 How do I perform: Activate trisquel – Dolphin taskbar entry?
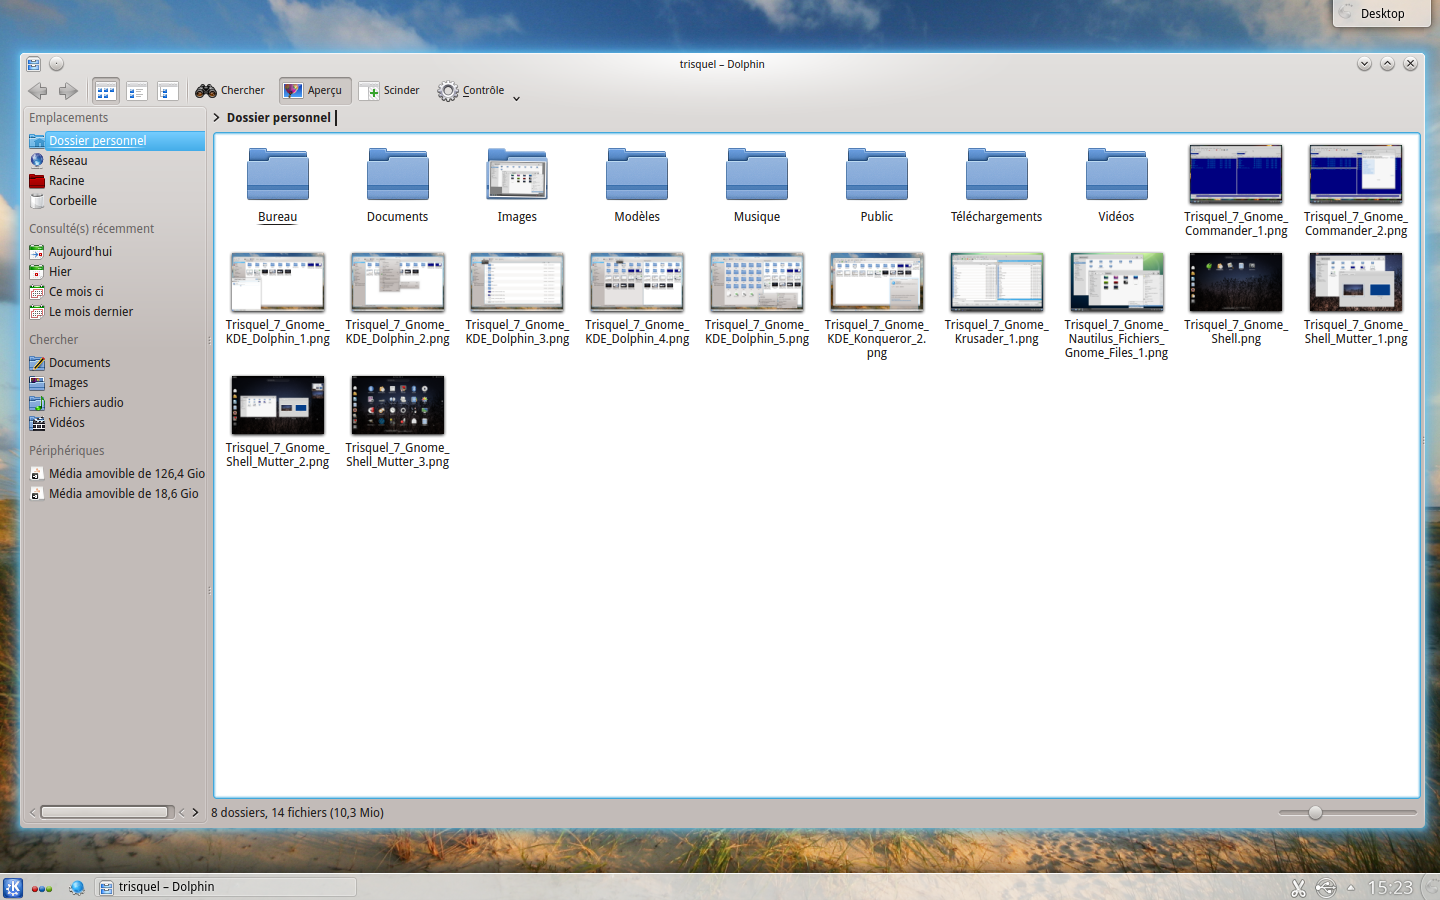click(226, 887)
